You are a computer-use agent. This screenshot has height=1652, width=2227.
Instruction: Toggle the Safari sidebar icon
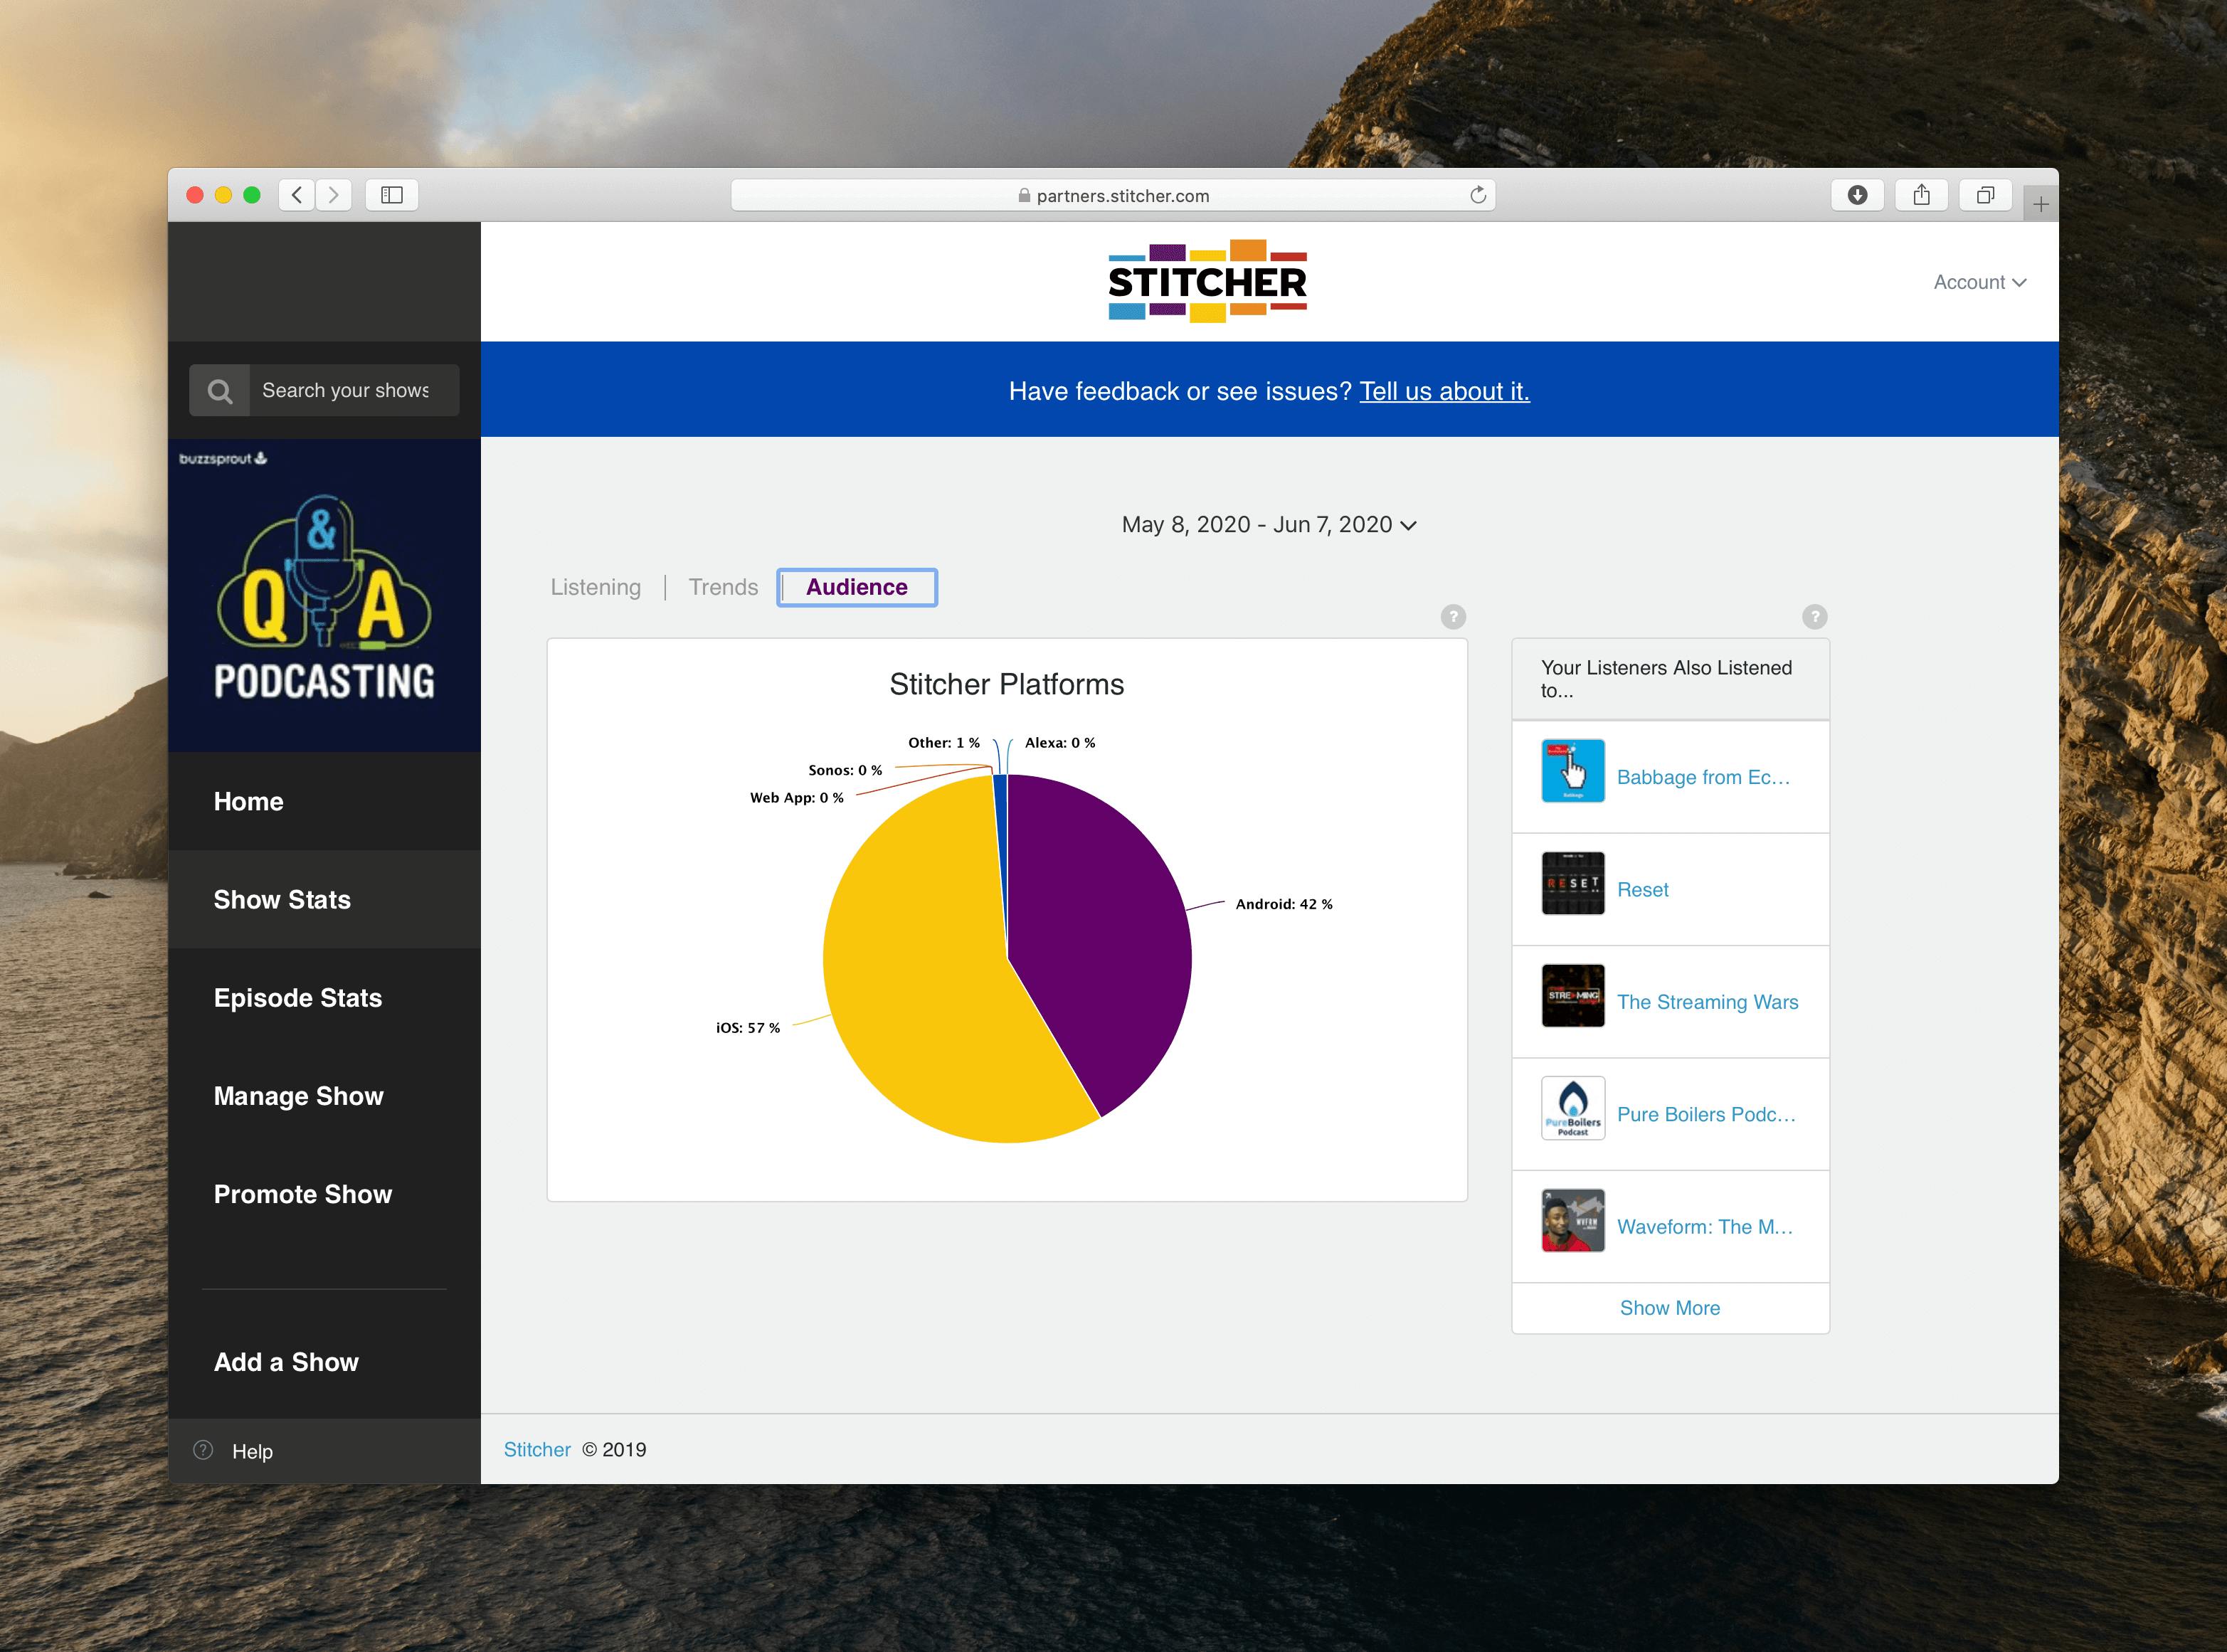coord(392,195)
